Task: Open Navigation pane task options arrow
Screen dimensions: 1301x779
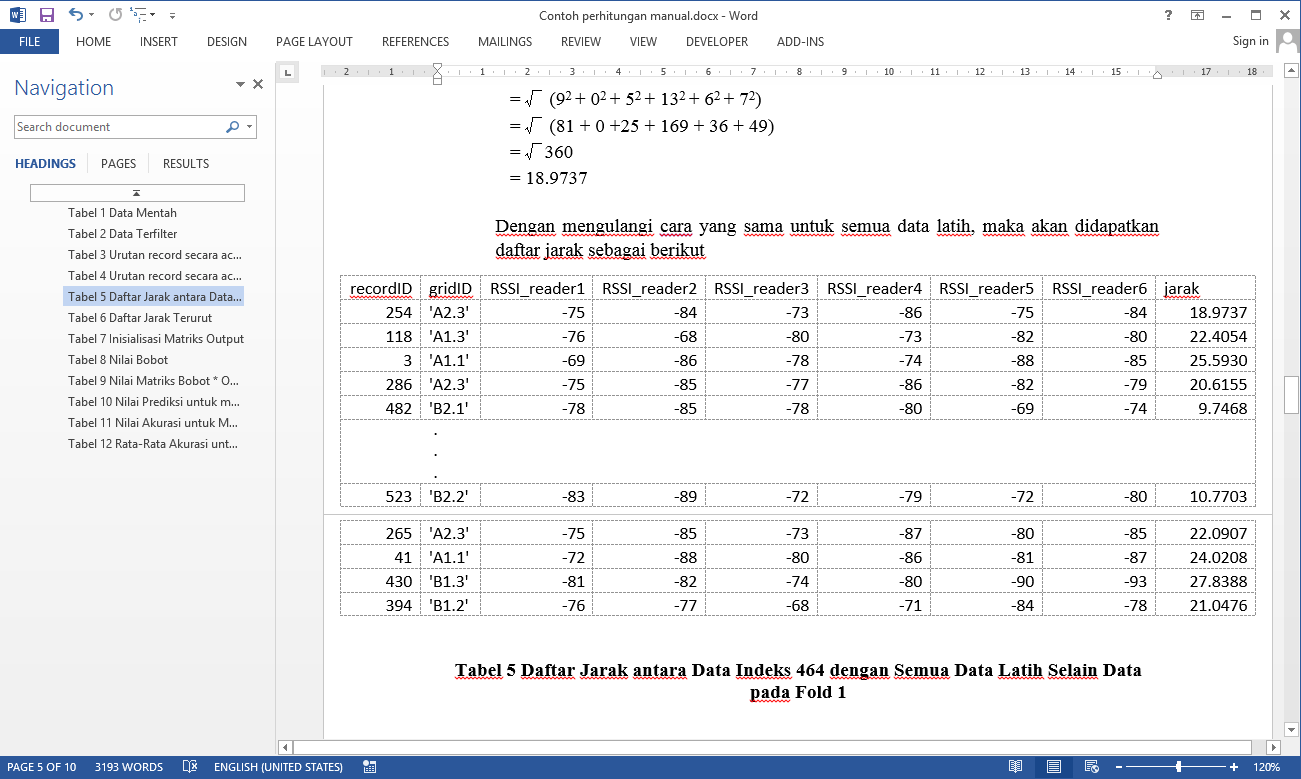Action: (240, 85)
